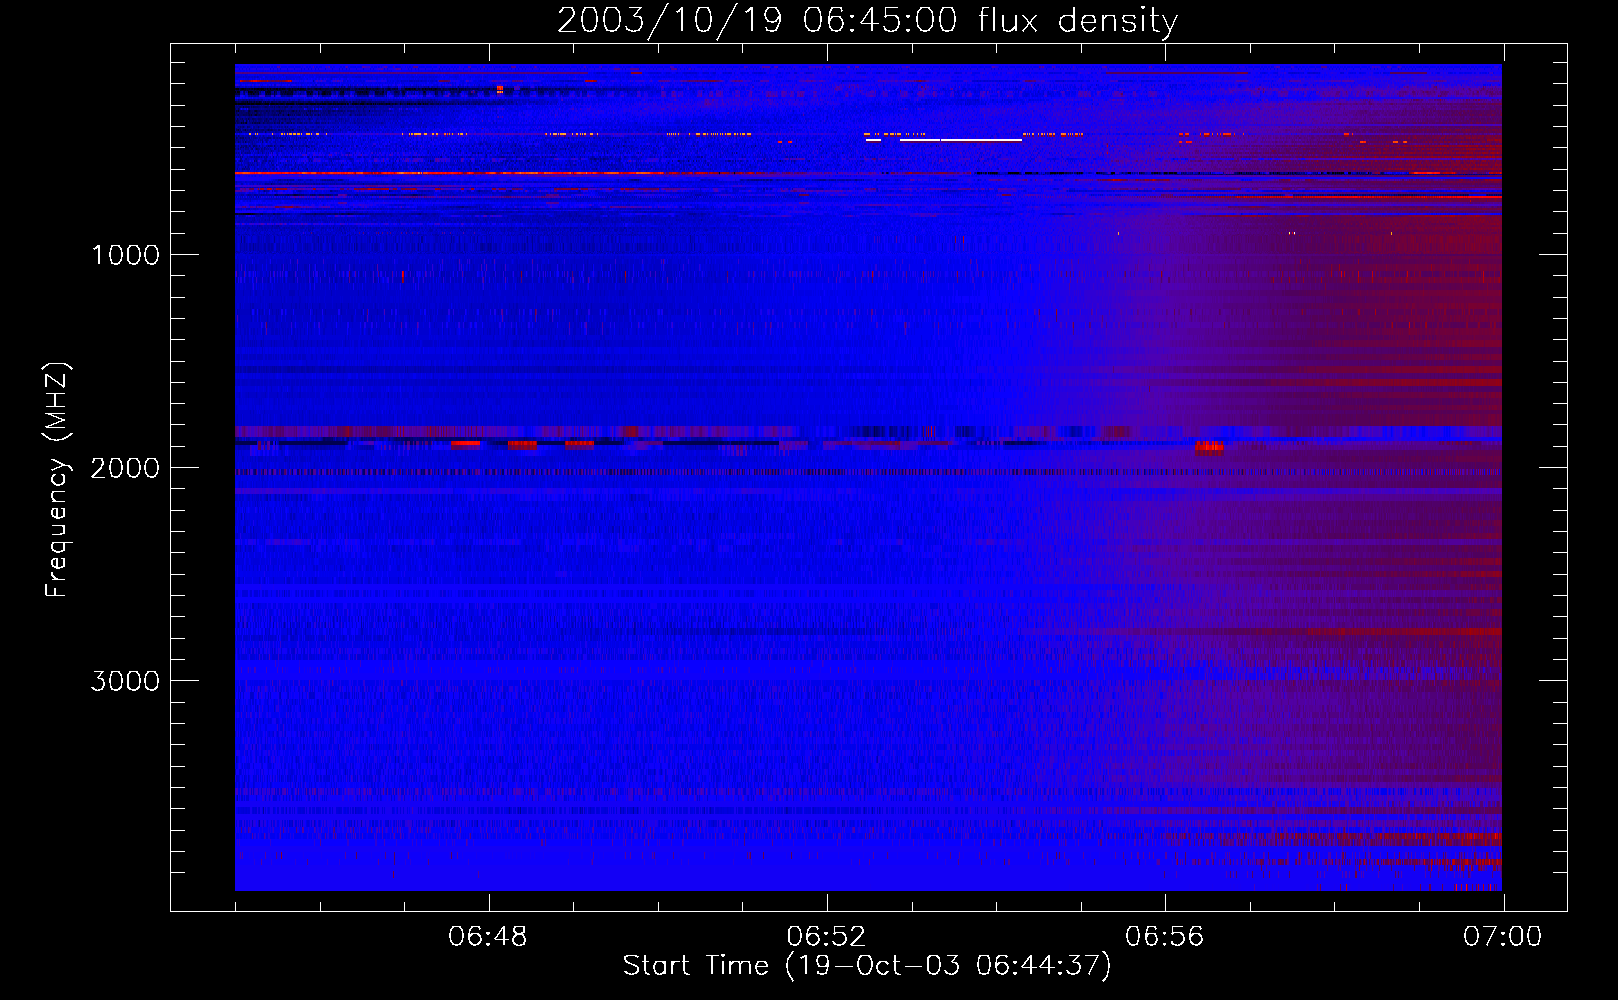Click the 2000 frequency tick label
Screen dimensions: 1618x1000
point(125,468)
